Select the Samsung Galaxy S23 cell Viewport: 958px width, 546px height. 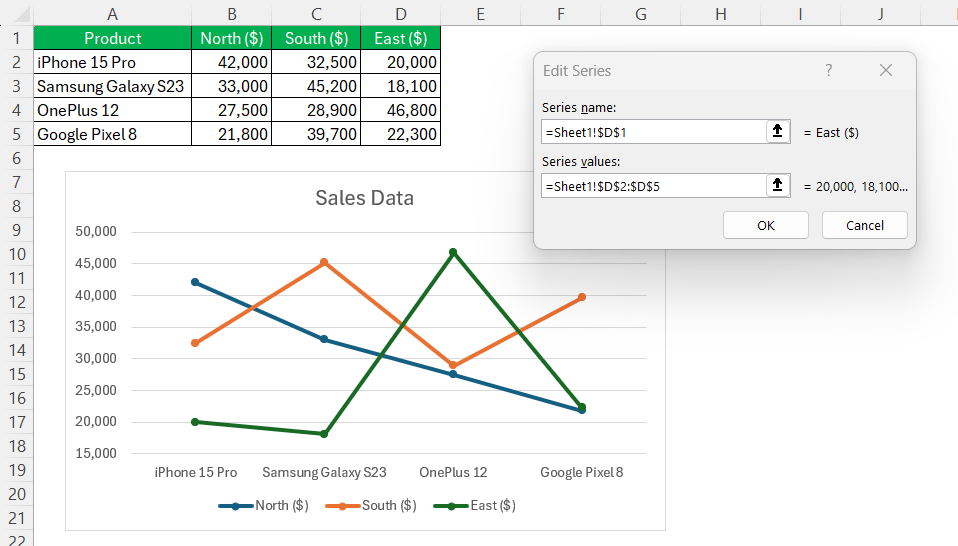tap(112, 86)
